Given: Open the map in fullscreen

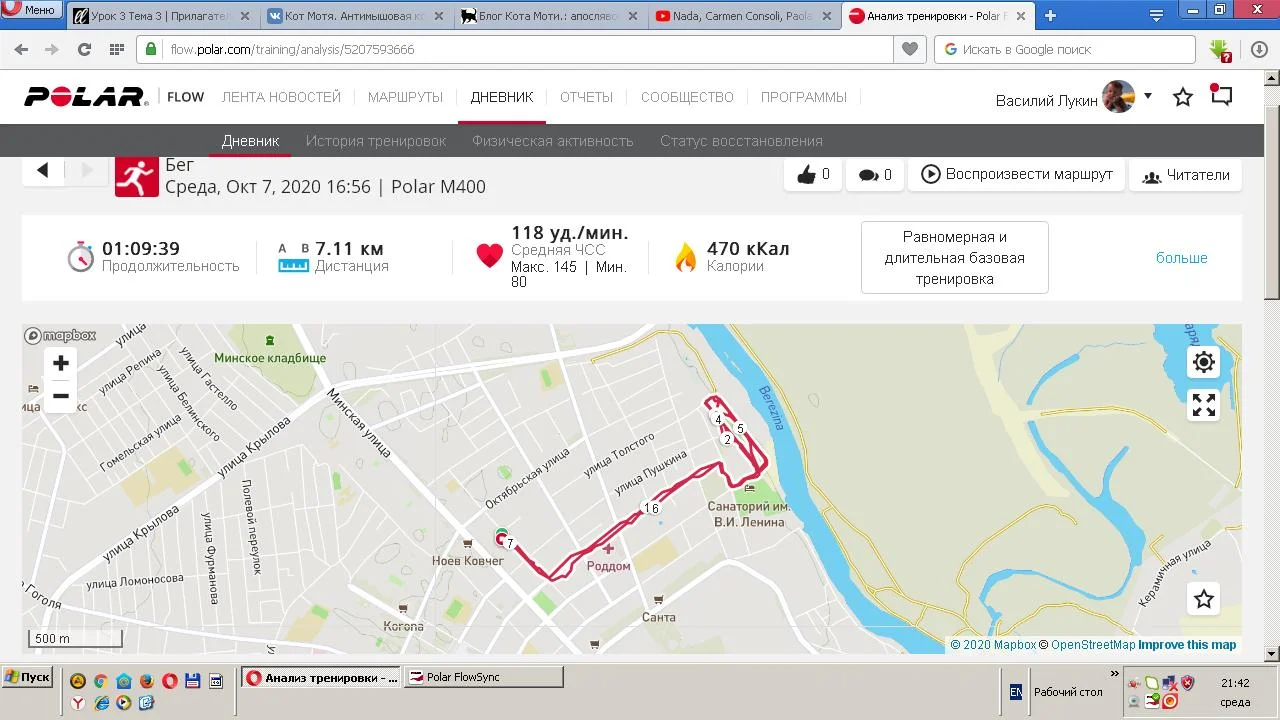Looking at the screenshot, I should (1204, 405).
